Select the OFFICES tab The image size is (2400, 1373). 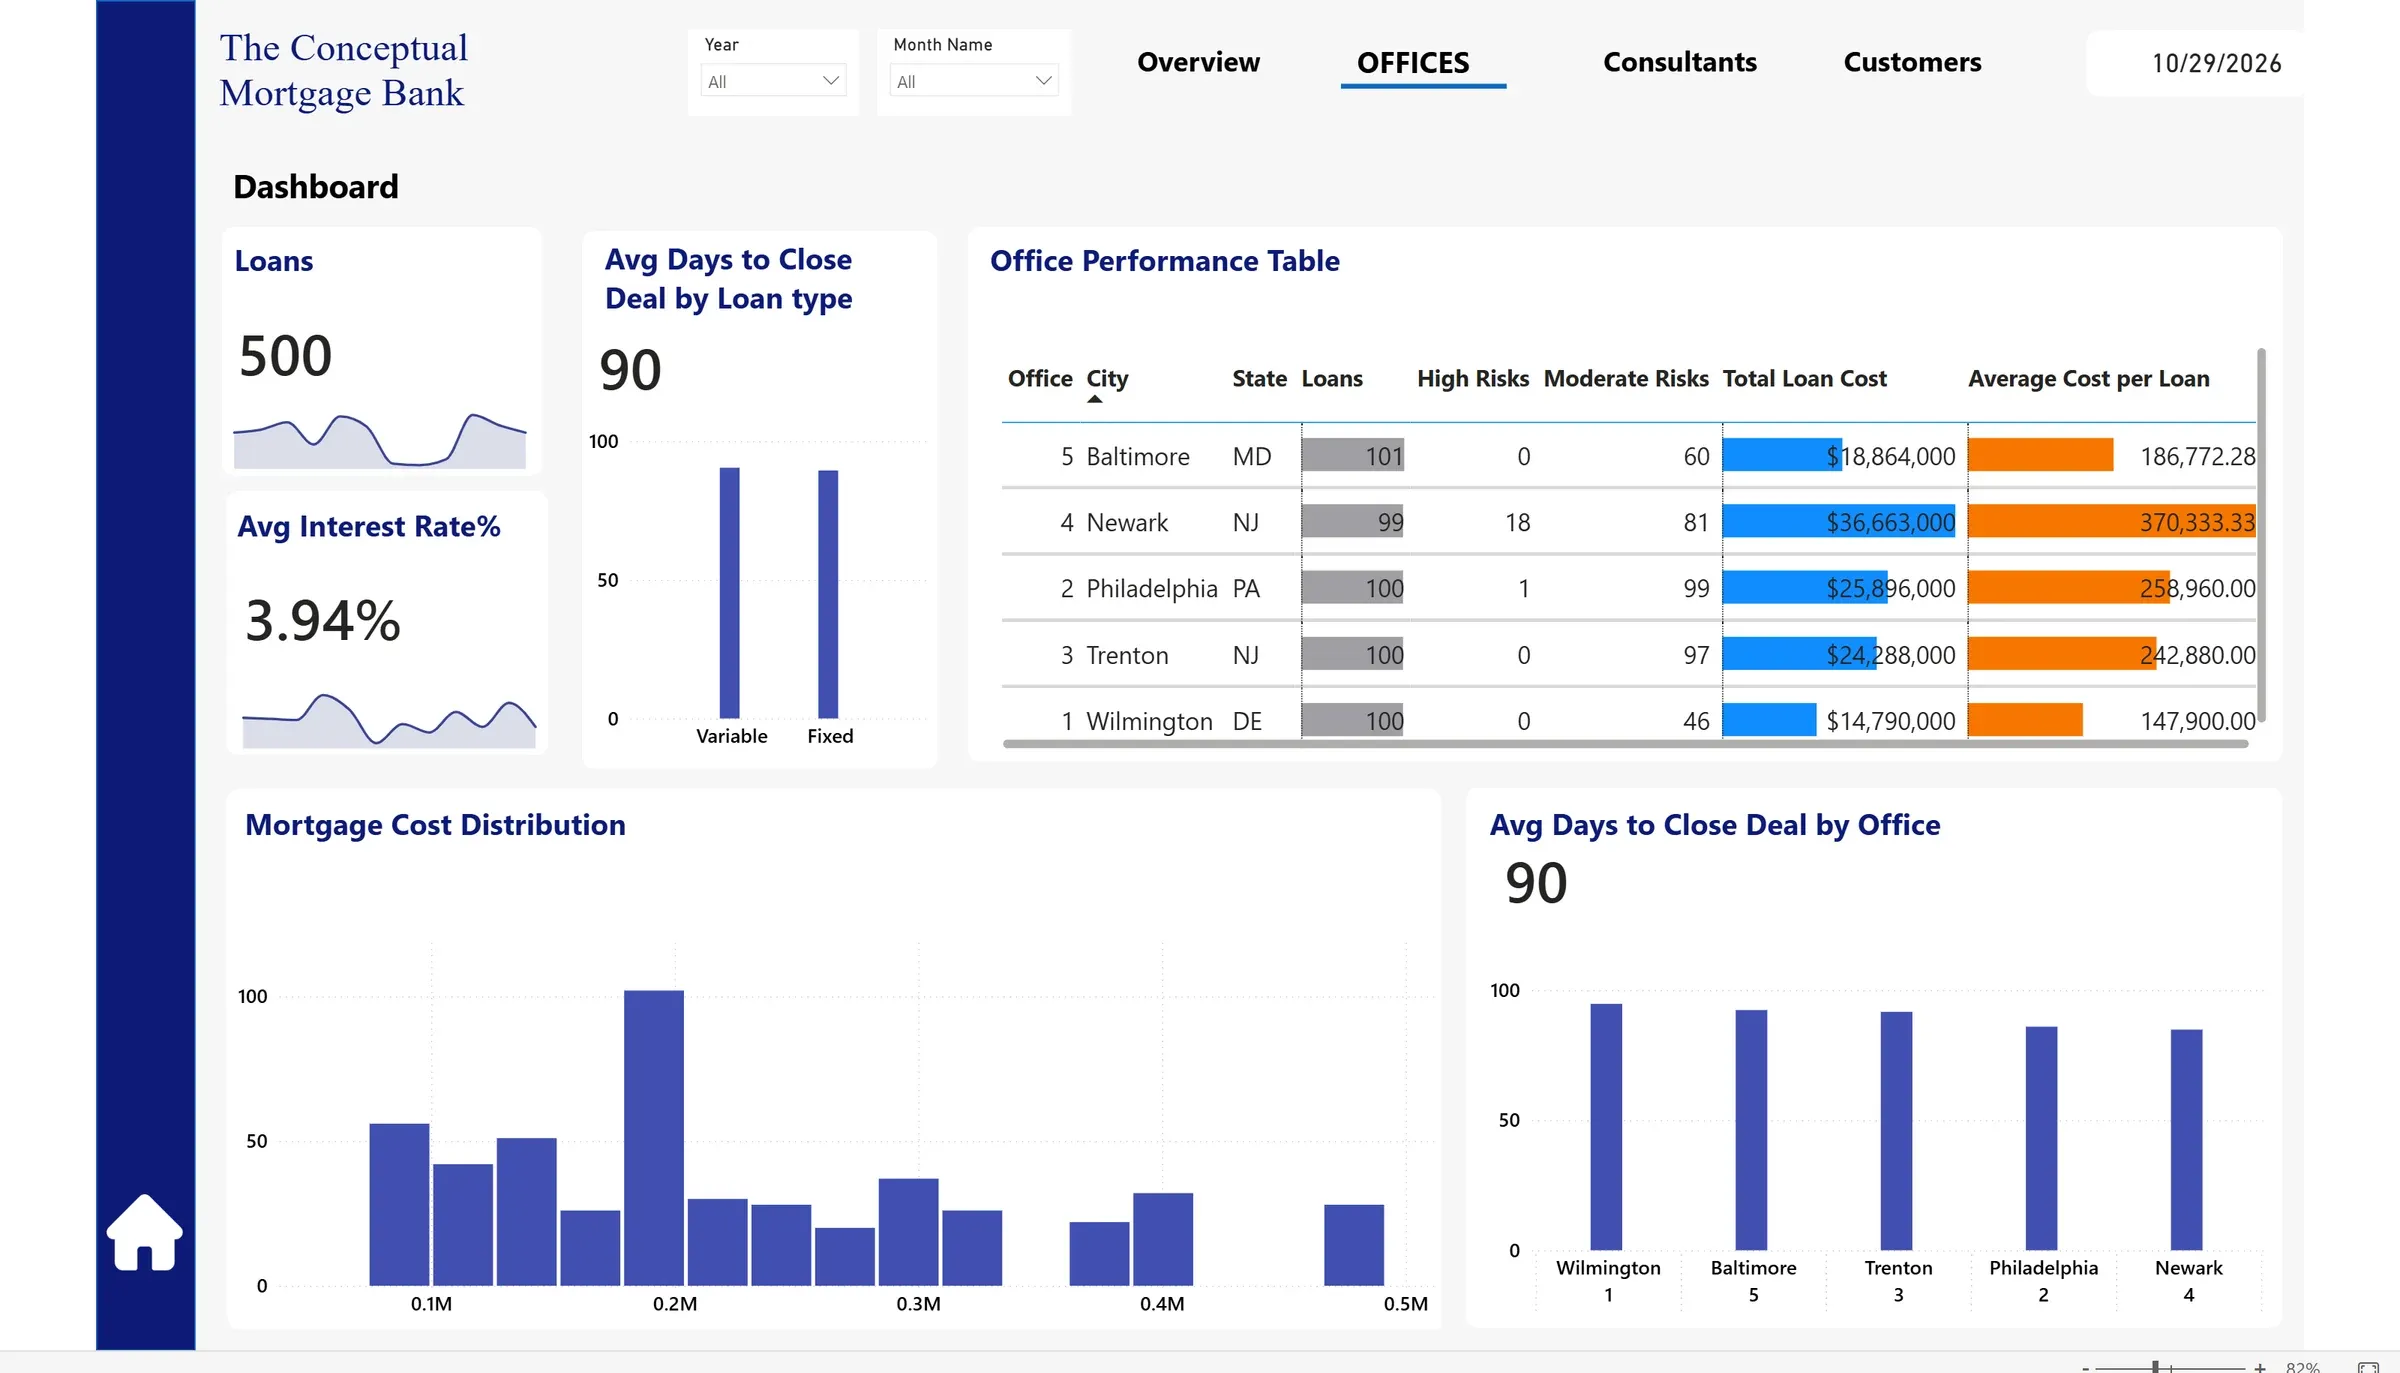tap(1413, 63)
